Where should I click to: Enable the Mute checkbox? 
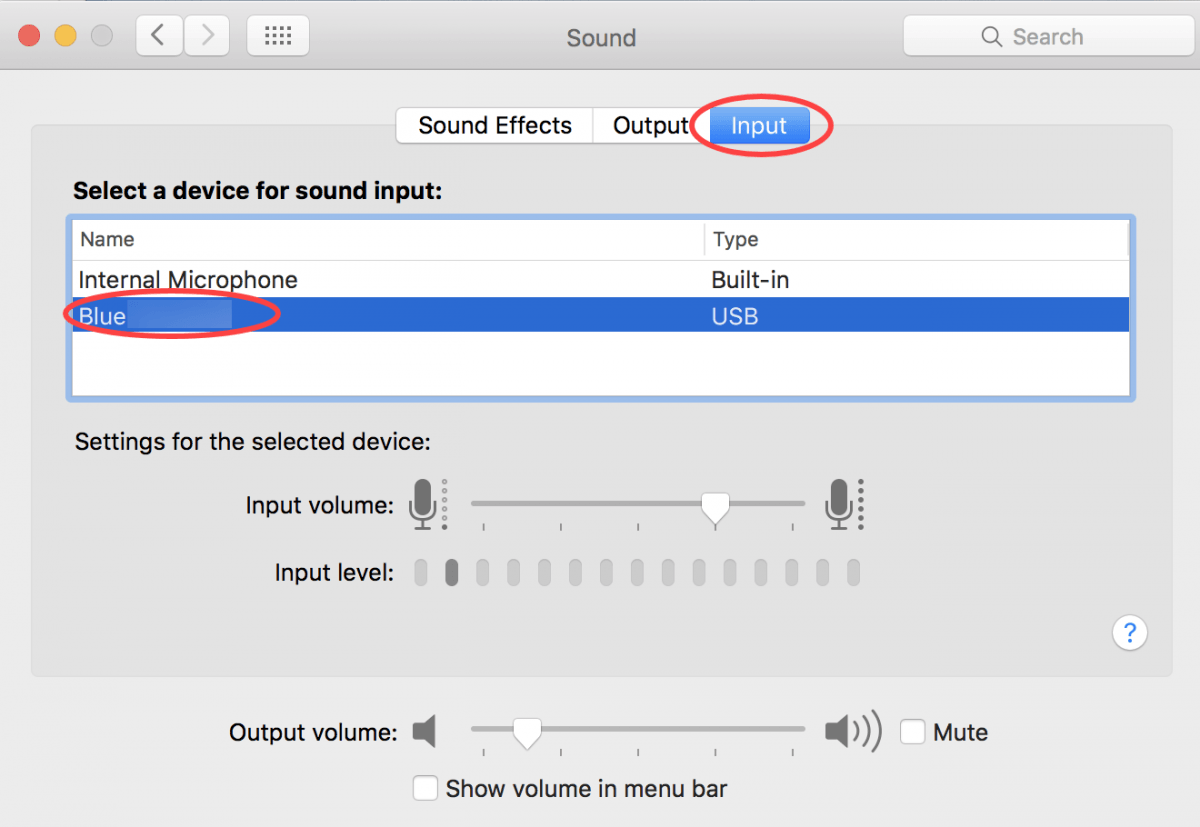pos(912,732)
